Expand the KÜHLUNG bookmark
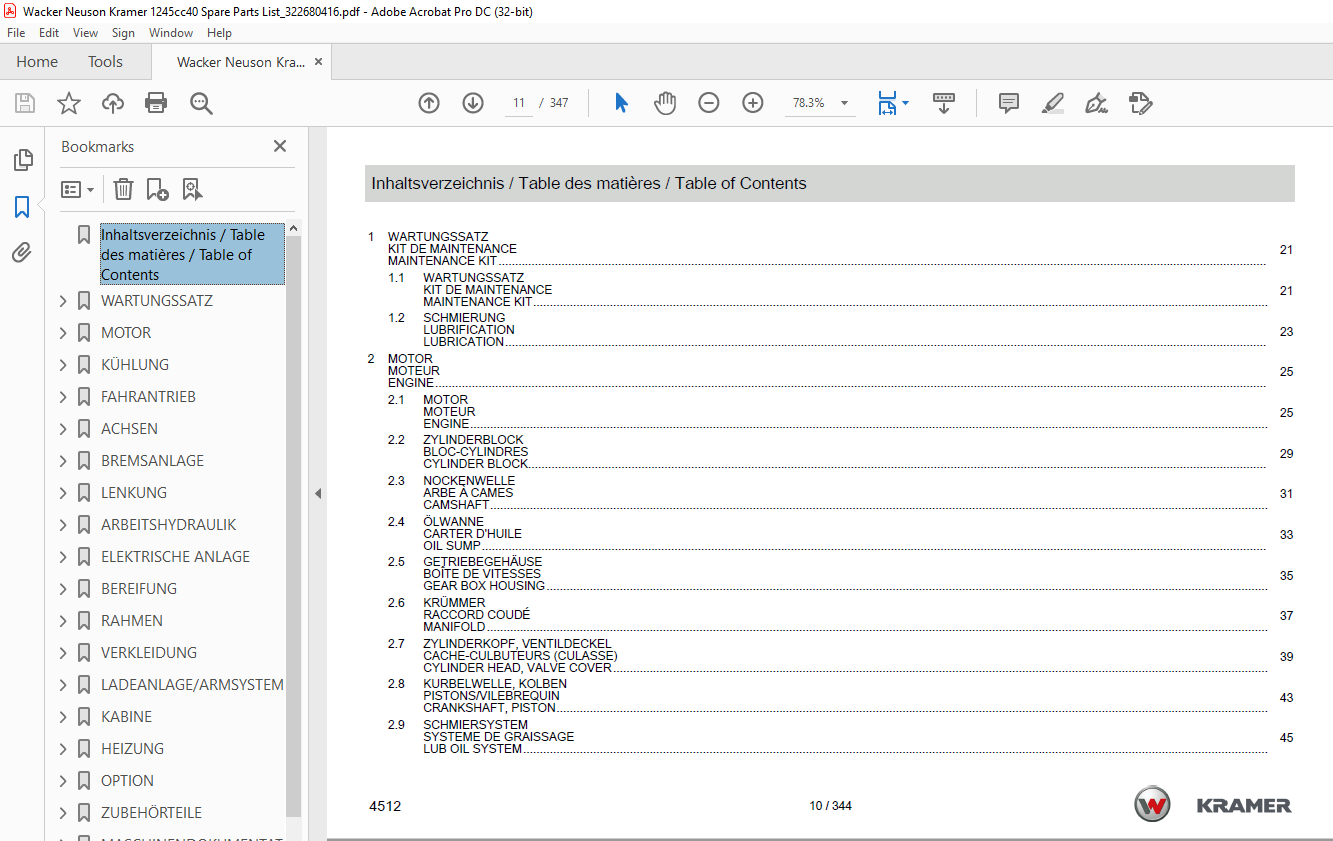1333x841 pixels. pyautogui.click(x=63, y=365)
